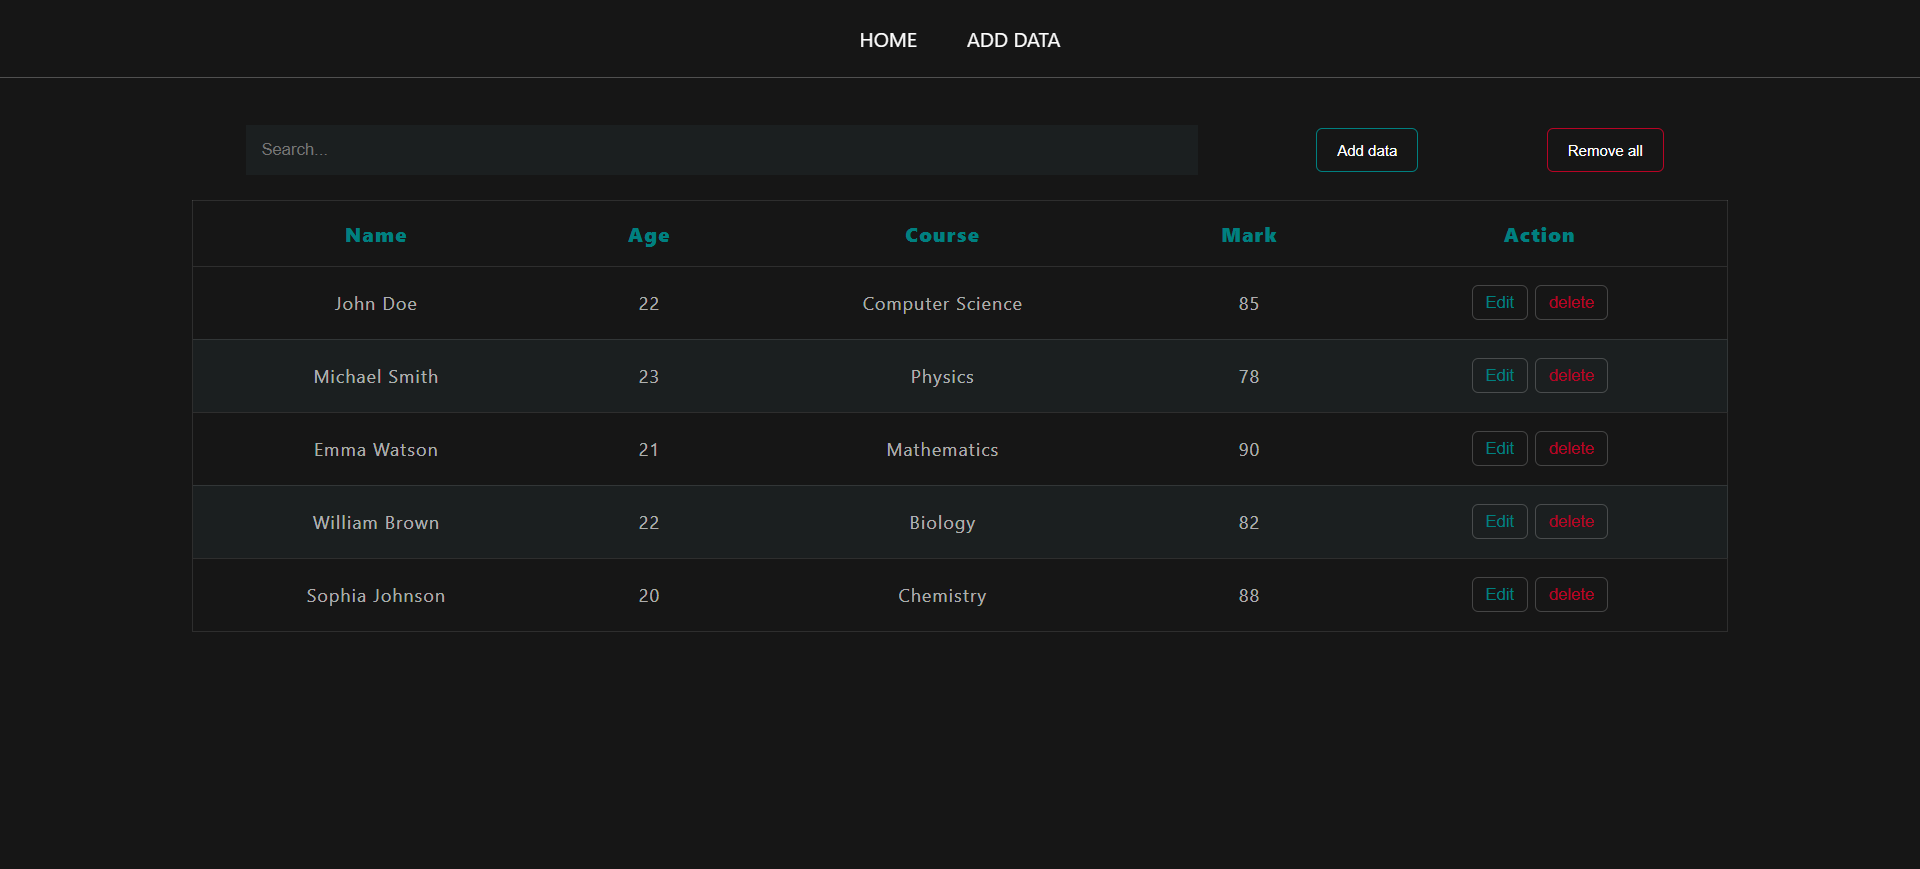
Task: Focus the Search input field
Action: [x=722, y=150]
